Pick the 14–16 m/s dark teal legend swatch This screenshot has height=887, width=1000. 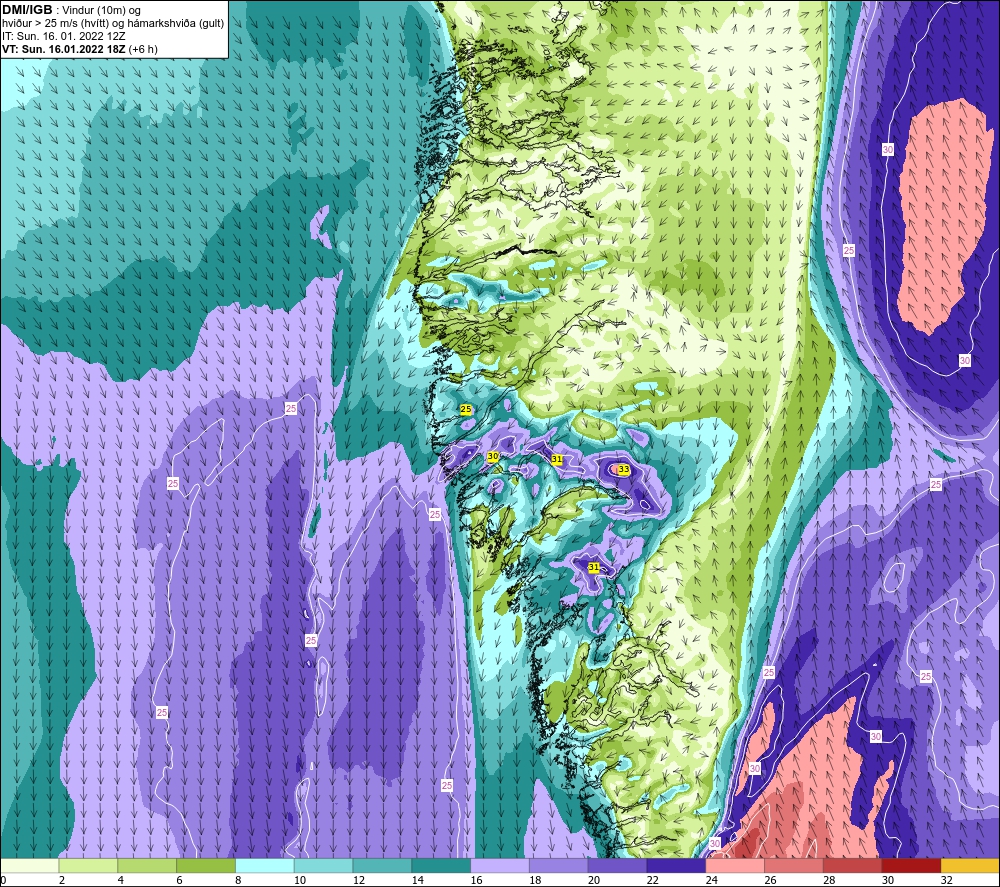tap(441, 865)
